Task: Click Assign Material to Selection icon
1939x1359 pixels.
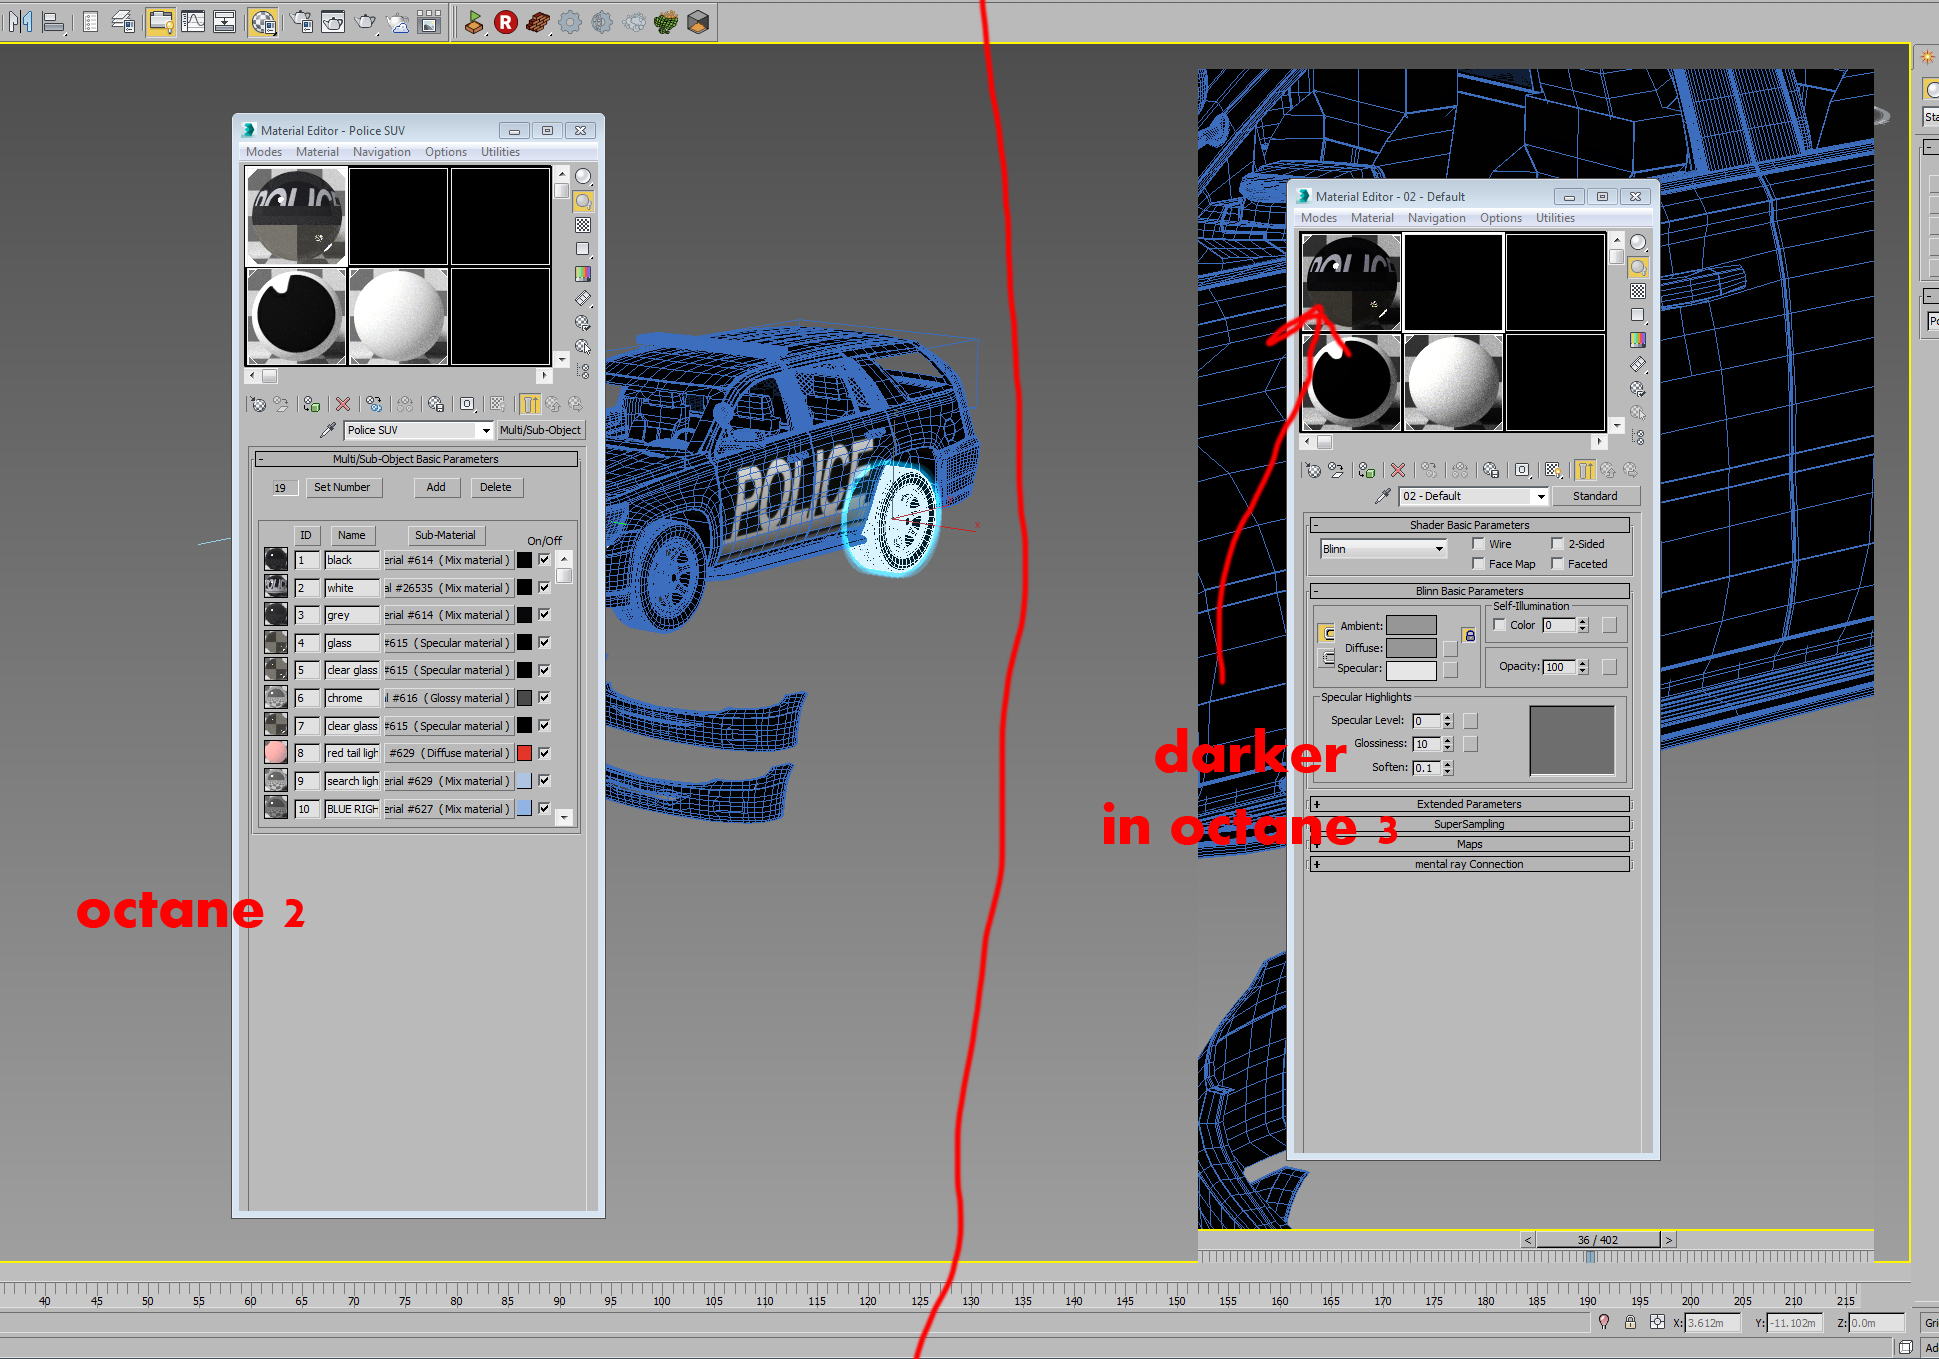Action: click(312, 404)
